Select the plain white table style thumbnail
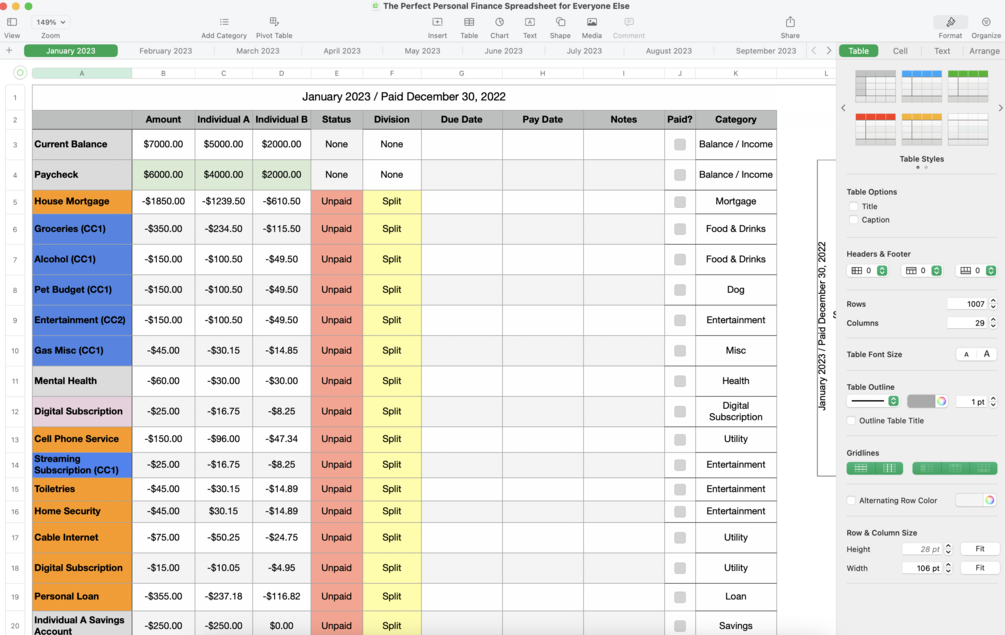The width and height of the screenshot is (1005, 635). 968,129
